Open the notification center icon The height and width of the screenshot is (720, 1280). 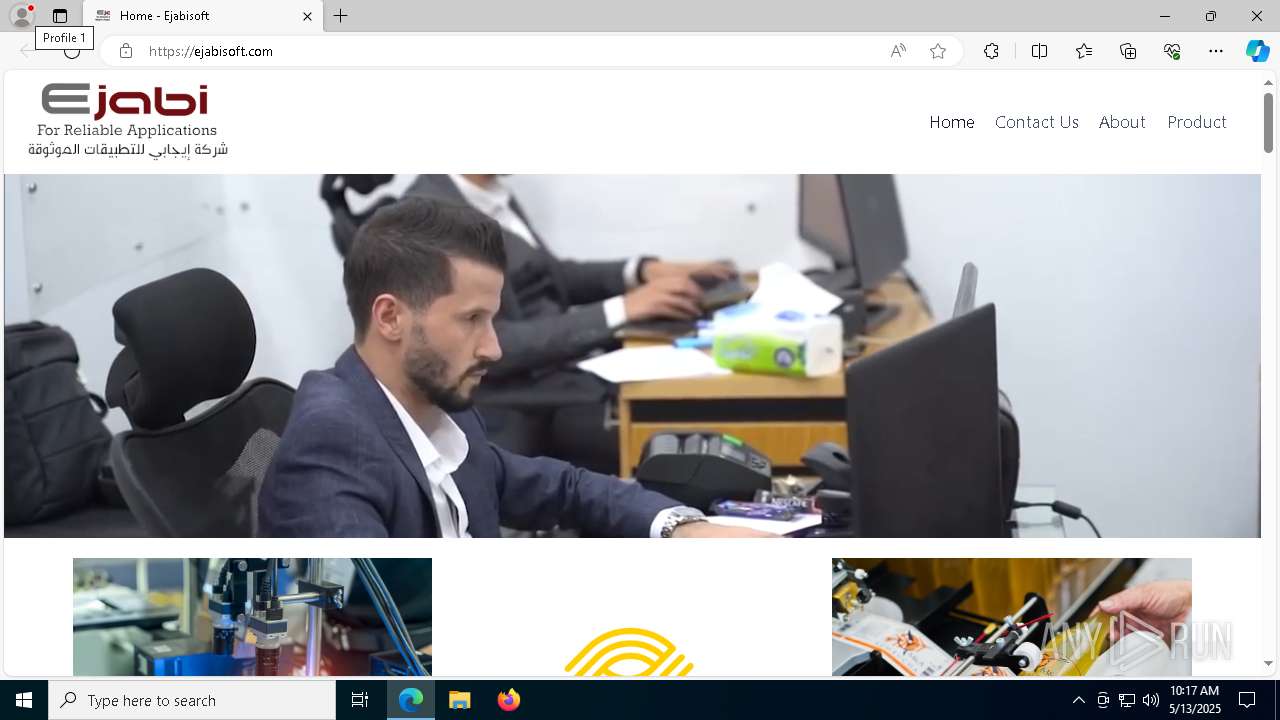point(1247,700)
